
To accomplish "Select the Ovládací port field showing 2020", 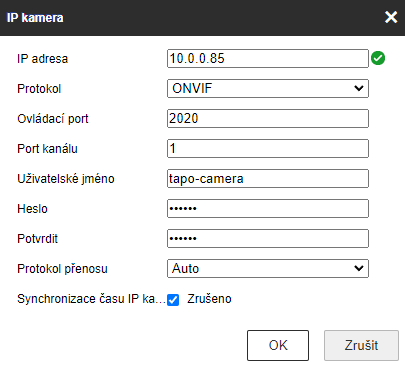I will 268,118.
